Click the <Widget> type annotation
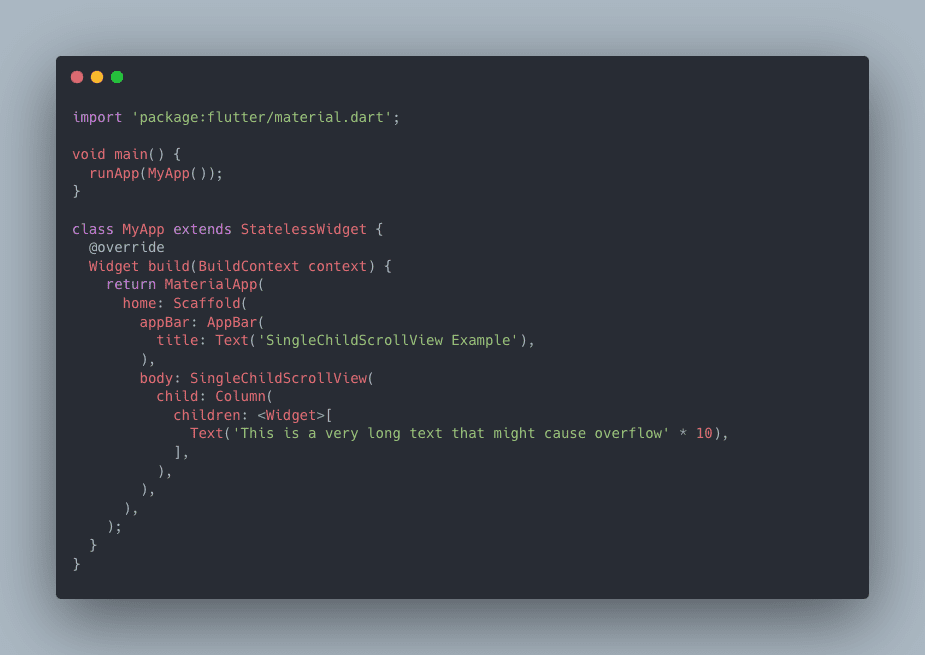The height and width of the screenshot is (655, 925). coord(291,415)
